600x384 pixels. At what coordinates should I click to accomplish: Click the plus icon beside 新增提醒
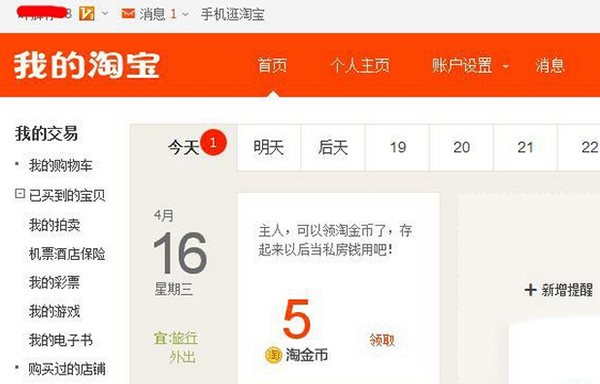pyautogui.click(x=530, y=290)
